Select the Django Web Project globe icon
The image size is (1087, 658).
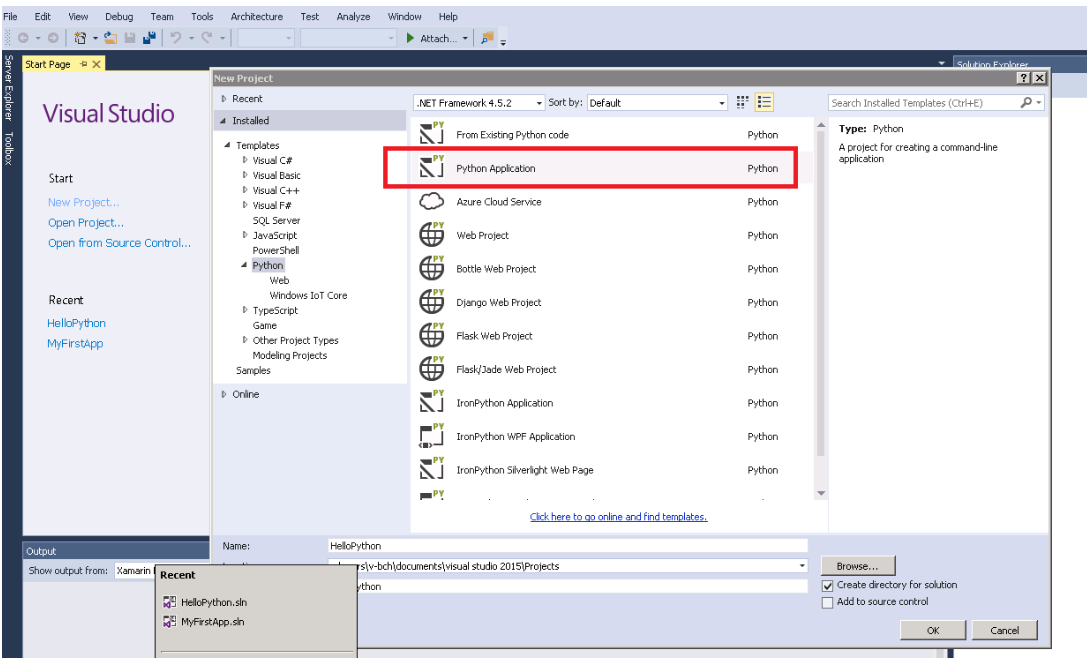pos(431,302)
